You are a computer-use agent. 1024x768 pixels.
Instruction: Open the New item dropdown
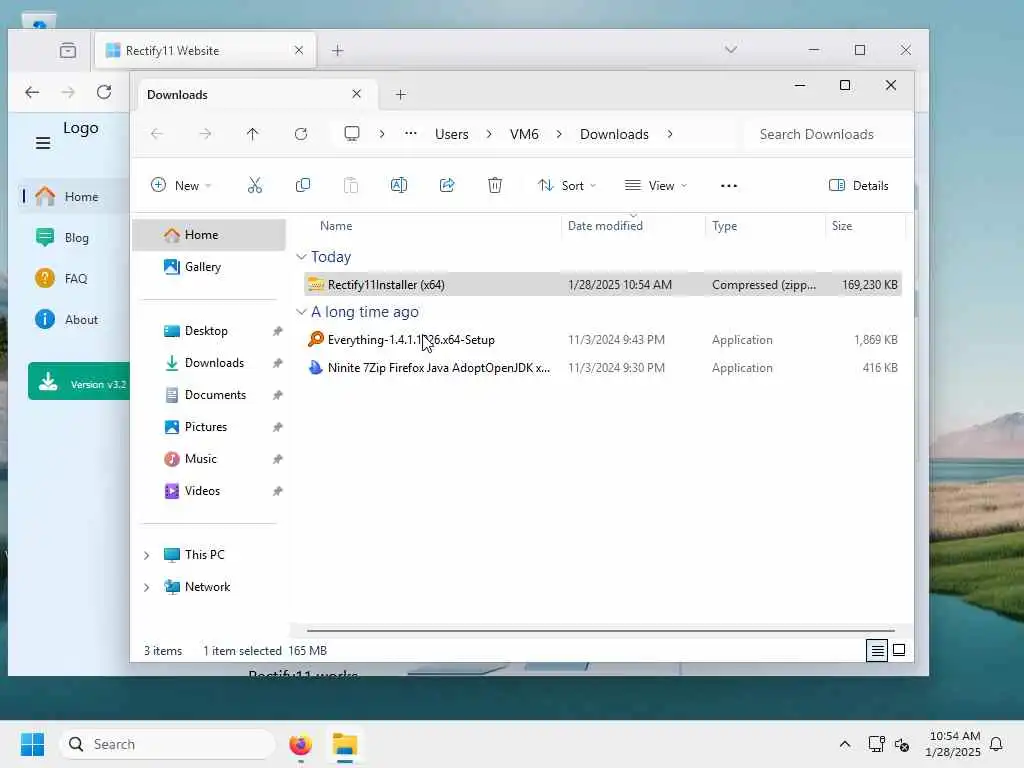coord(181,185)
